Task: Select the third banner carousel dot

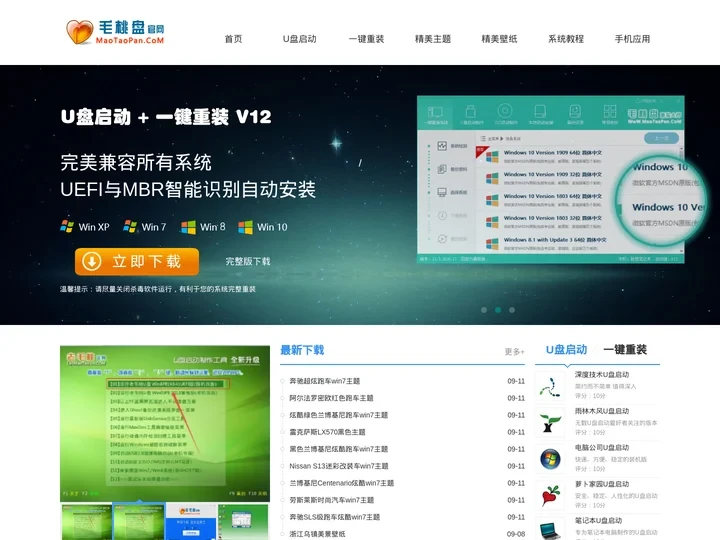Action: tap(512, 310)
